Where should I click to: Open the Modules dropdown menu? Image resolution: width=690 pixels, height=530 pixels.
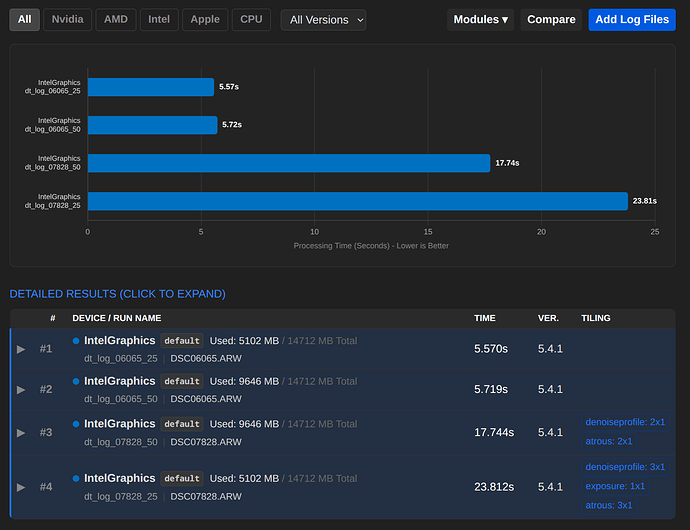click(481, 20)
